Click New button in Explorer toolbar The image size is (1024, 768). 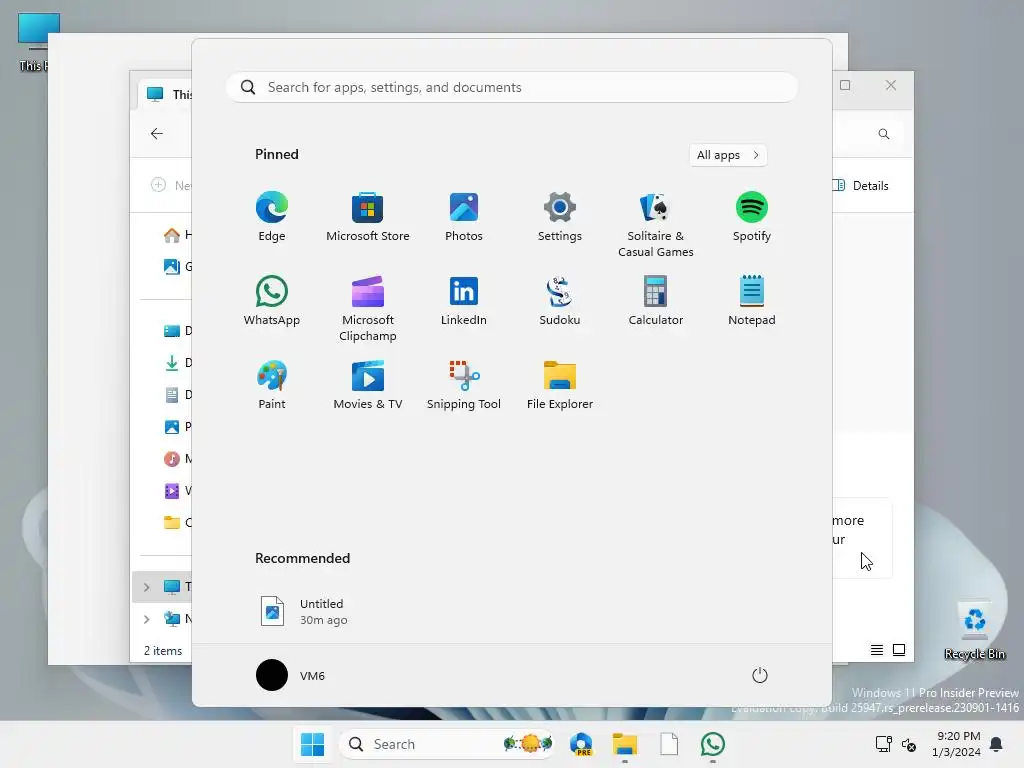(x=170, y=185)
